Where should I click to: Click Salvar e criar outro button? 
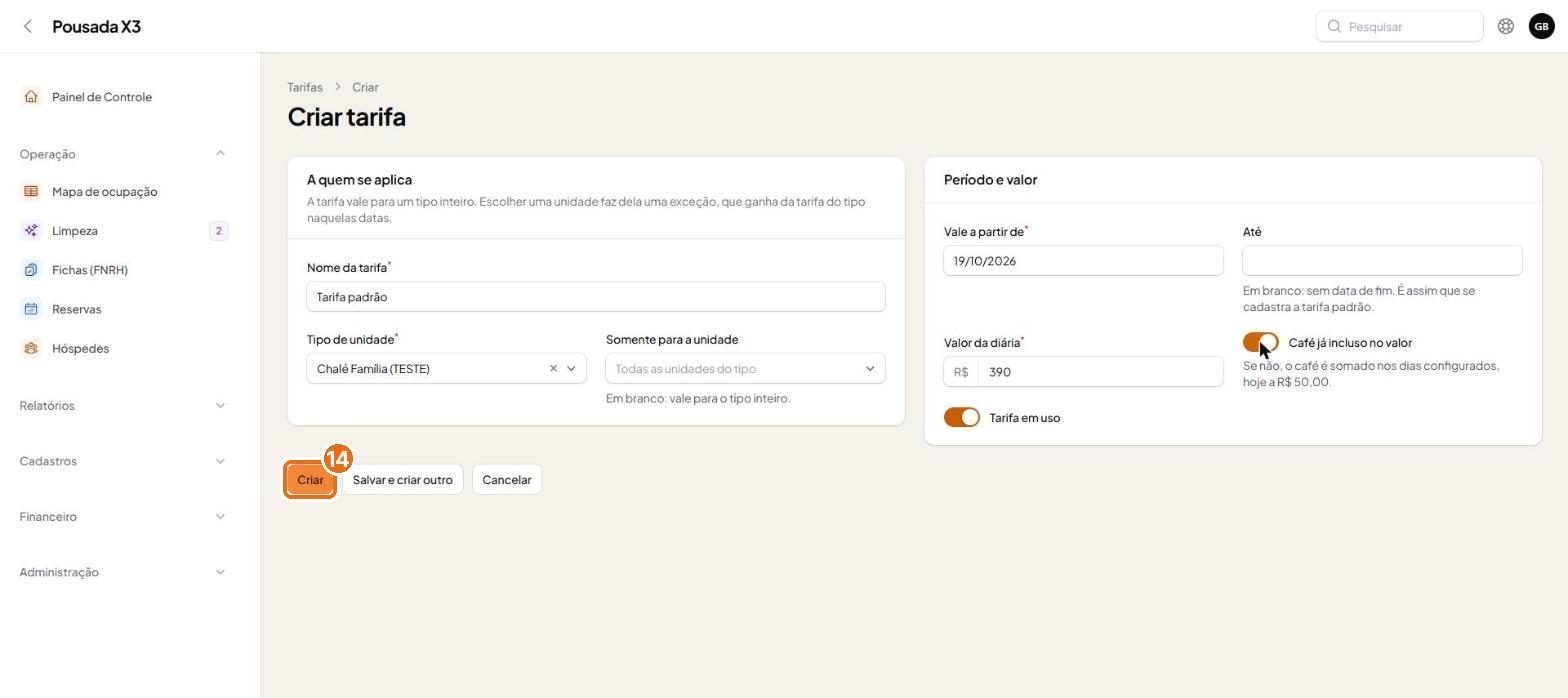pyautogui.click(x=402, y=480)
